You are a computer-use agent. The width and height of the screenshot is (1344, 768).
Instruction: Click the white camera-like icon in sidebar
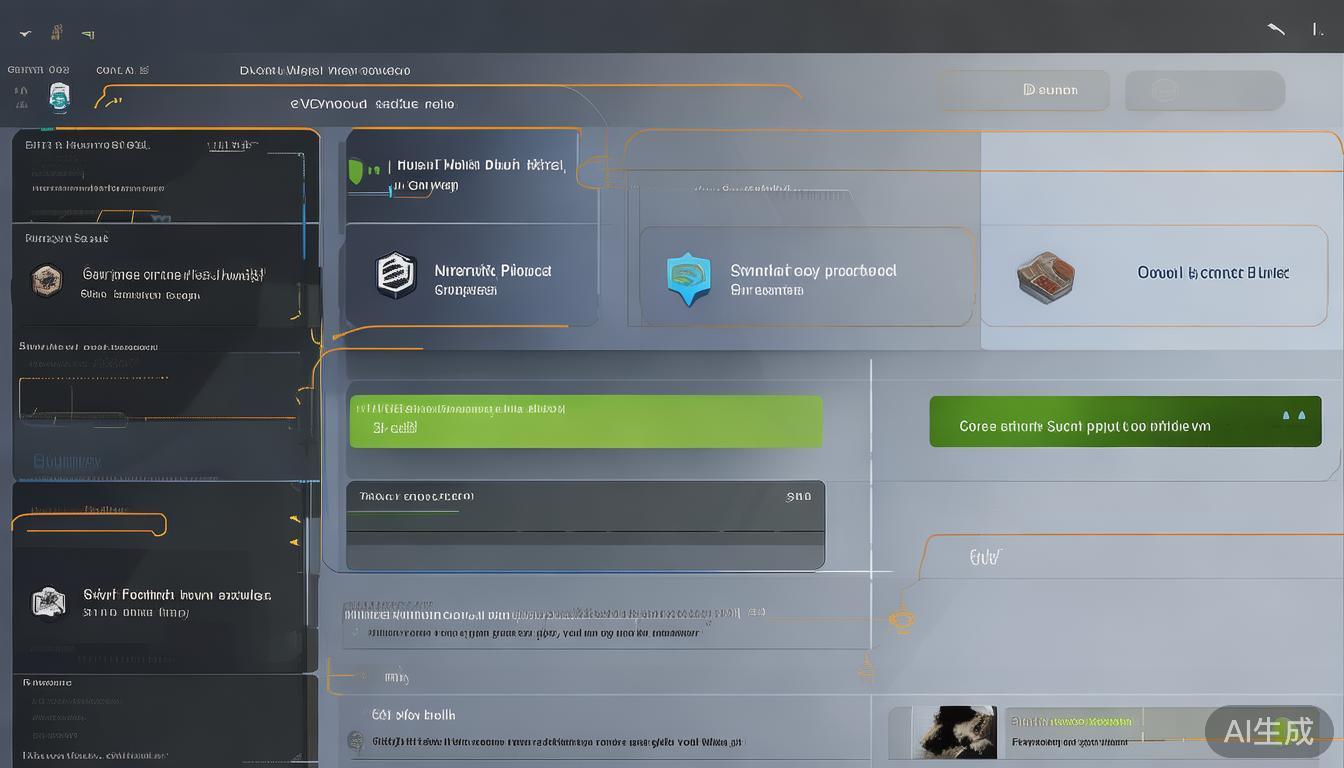48,601
